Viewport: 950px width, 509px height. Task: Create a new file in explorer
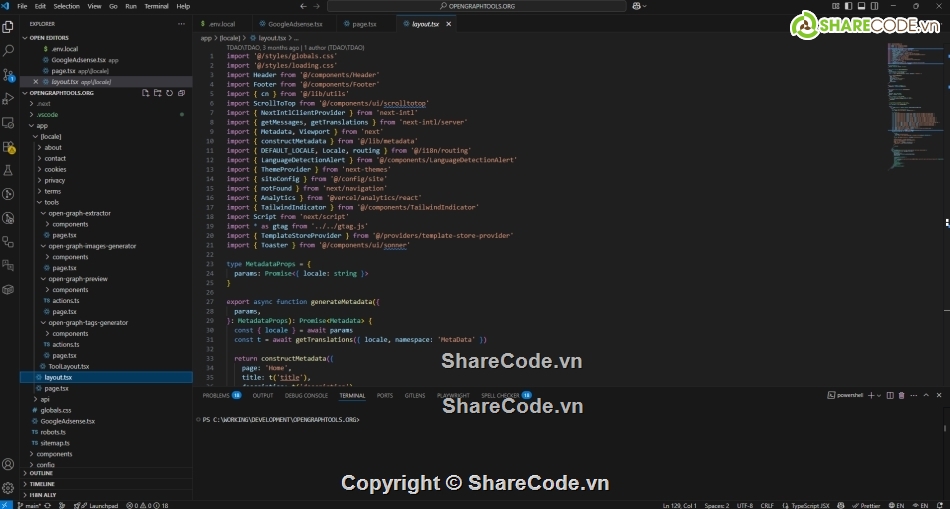(145, 93)
